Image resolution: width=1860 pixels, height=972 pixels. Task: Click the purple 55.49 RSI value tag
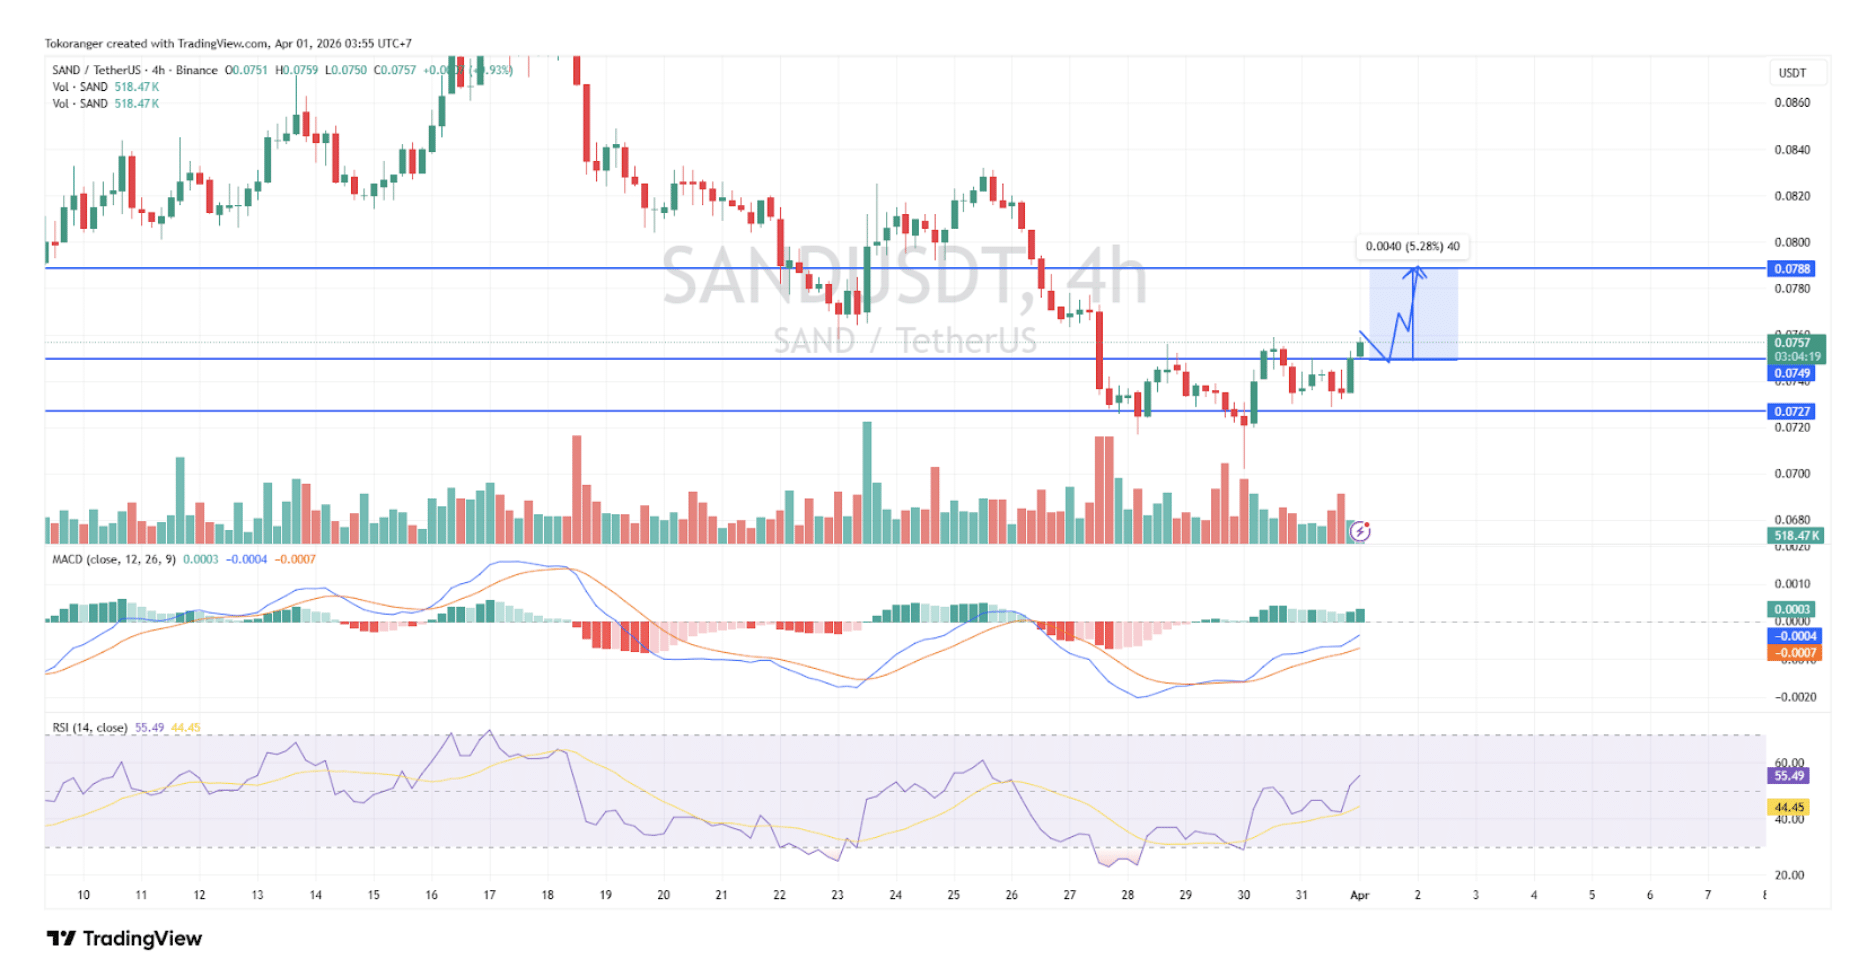[1789, 776]
